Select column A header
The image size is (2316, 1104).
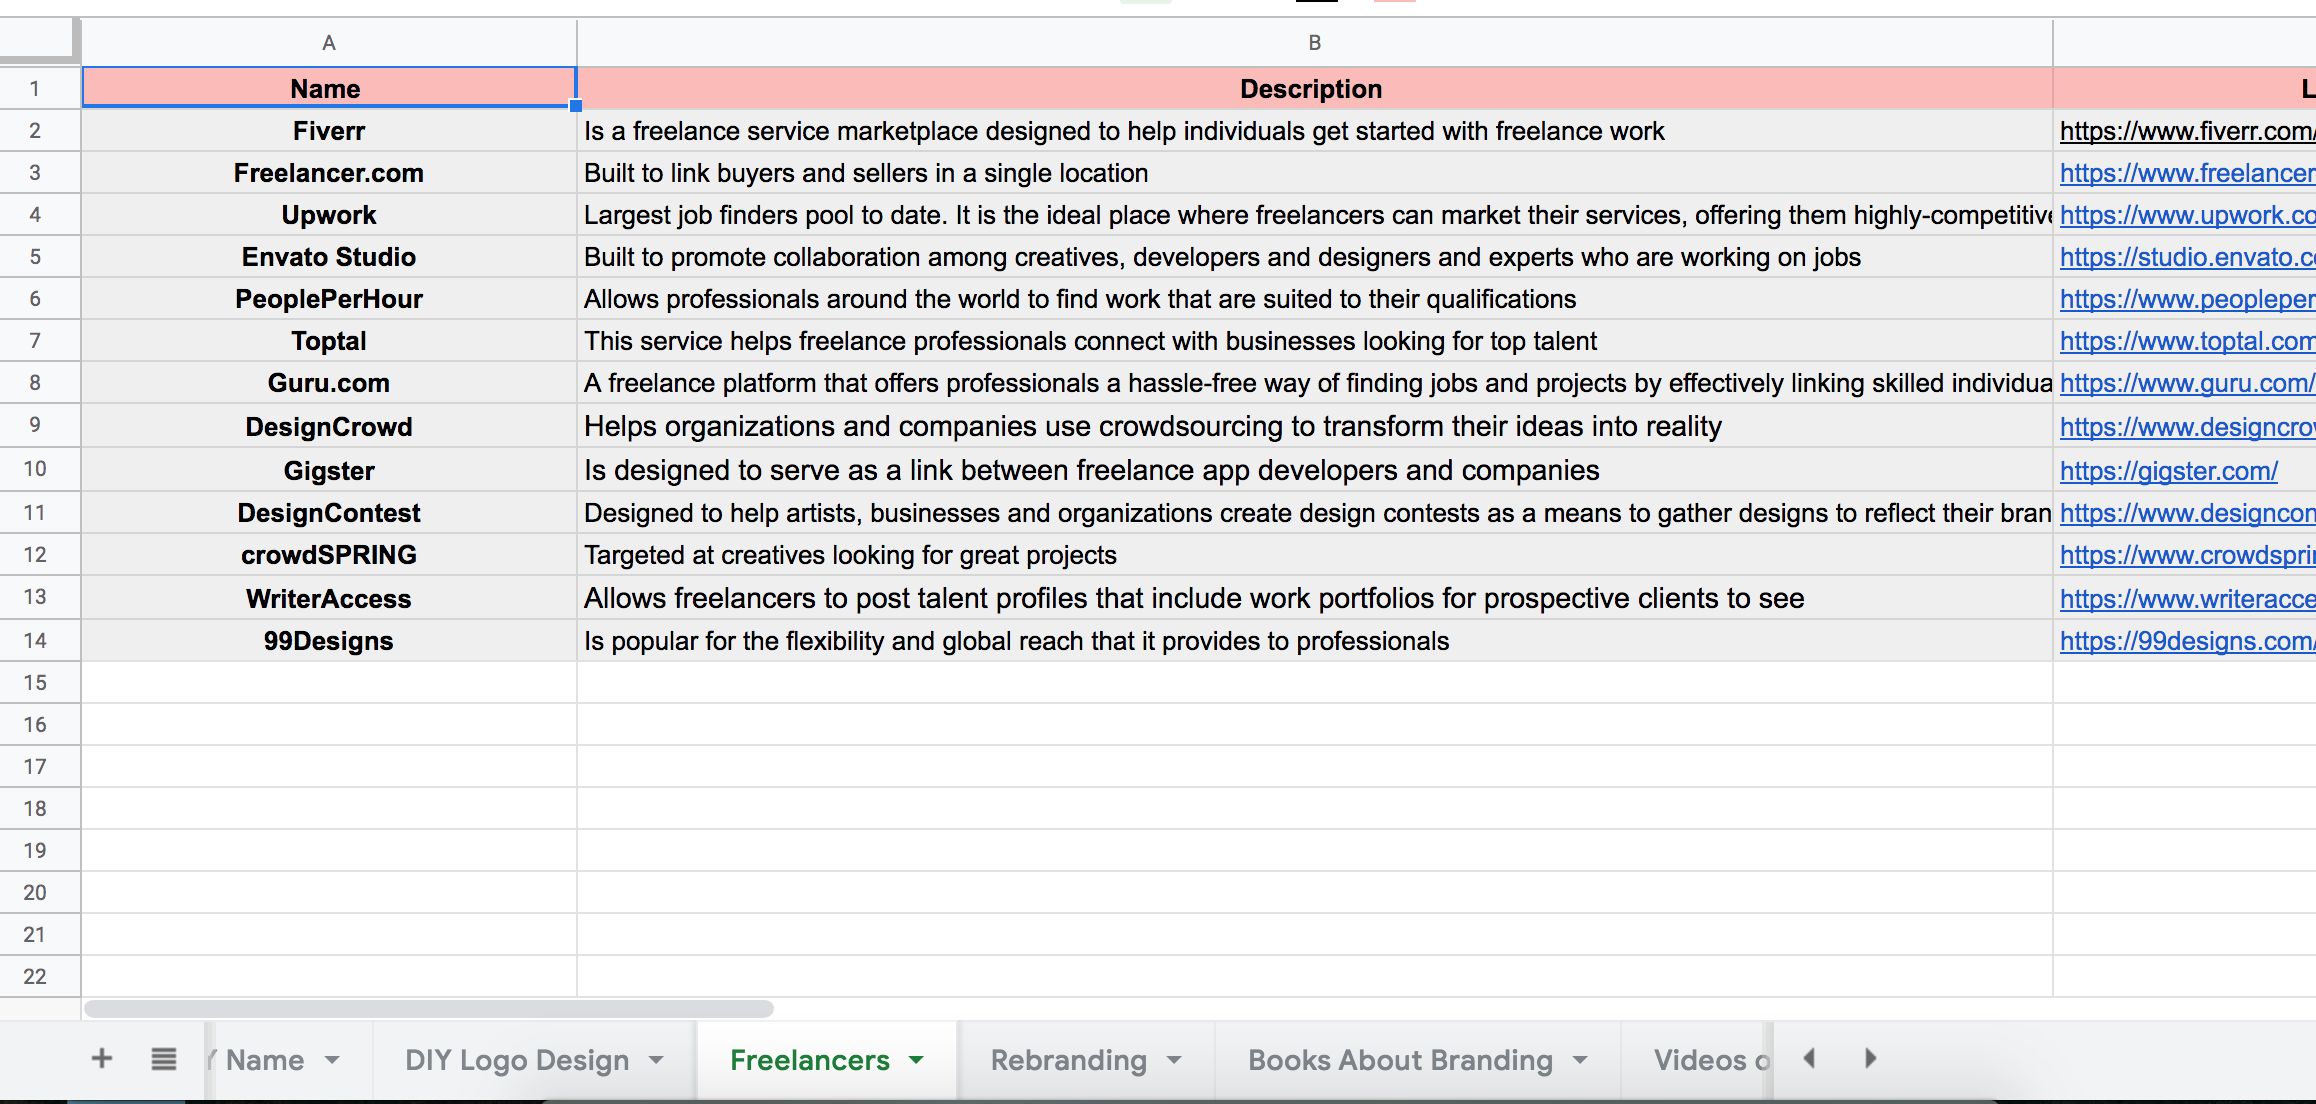(328, 43)
